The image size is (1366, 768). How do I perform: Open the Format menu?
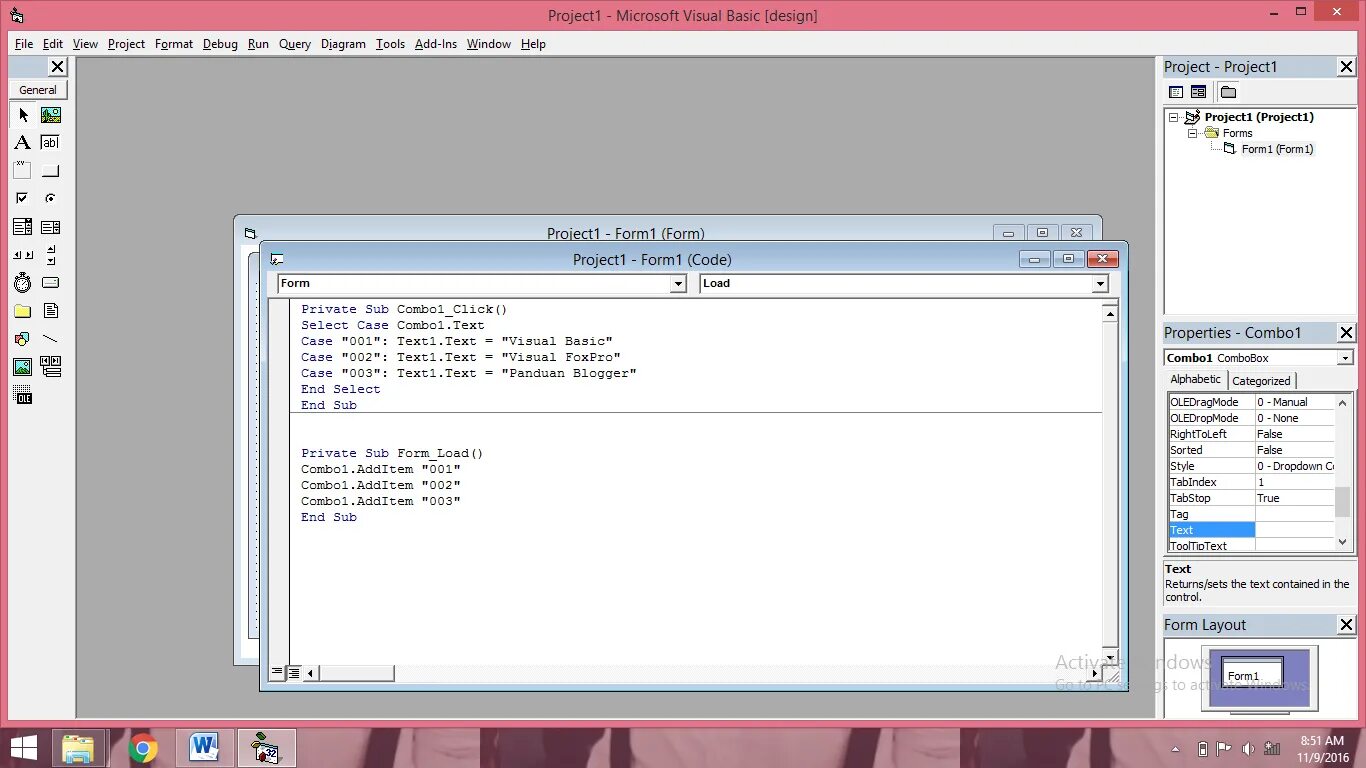point(174,44)
